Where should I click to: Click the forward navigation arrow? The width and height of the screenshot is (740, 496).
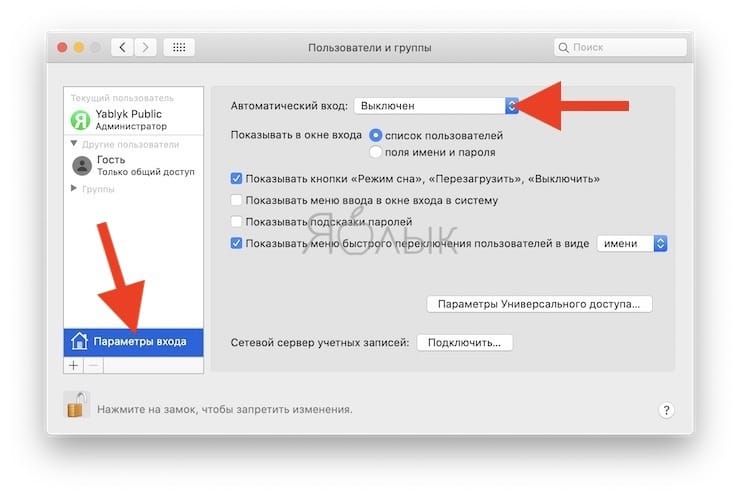point(145,47)
